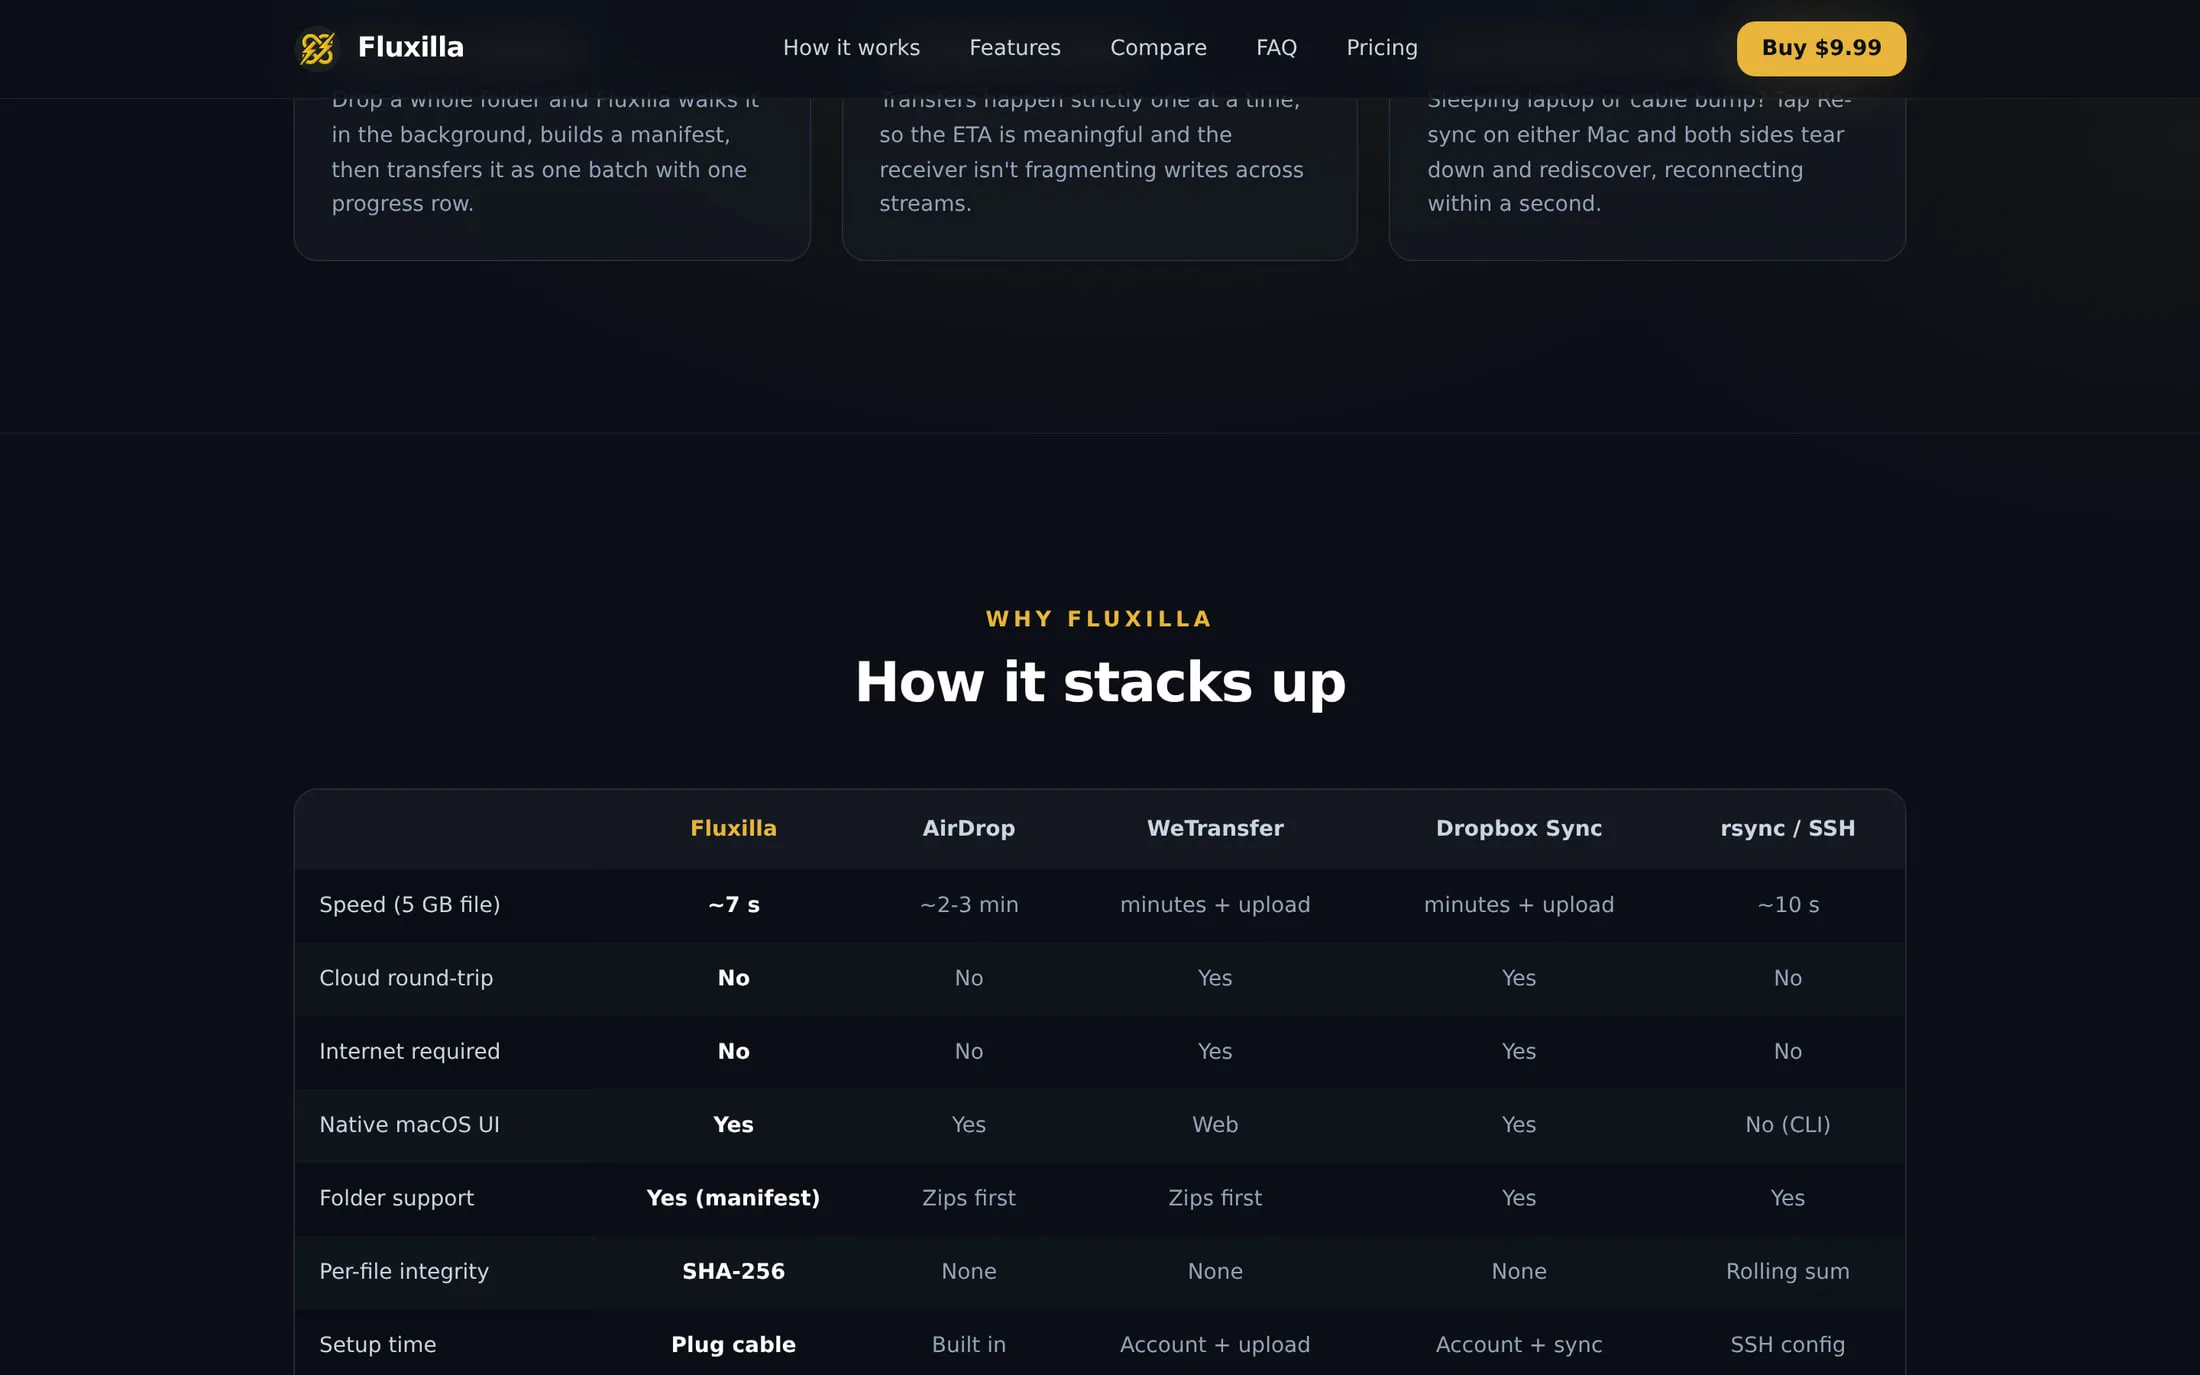2200x1375 pixels.
Task: Click AirDrop's Zips first cell
Action: pos(968,1198)
